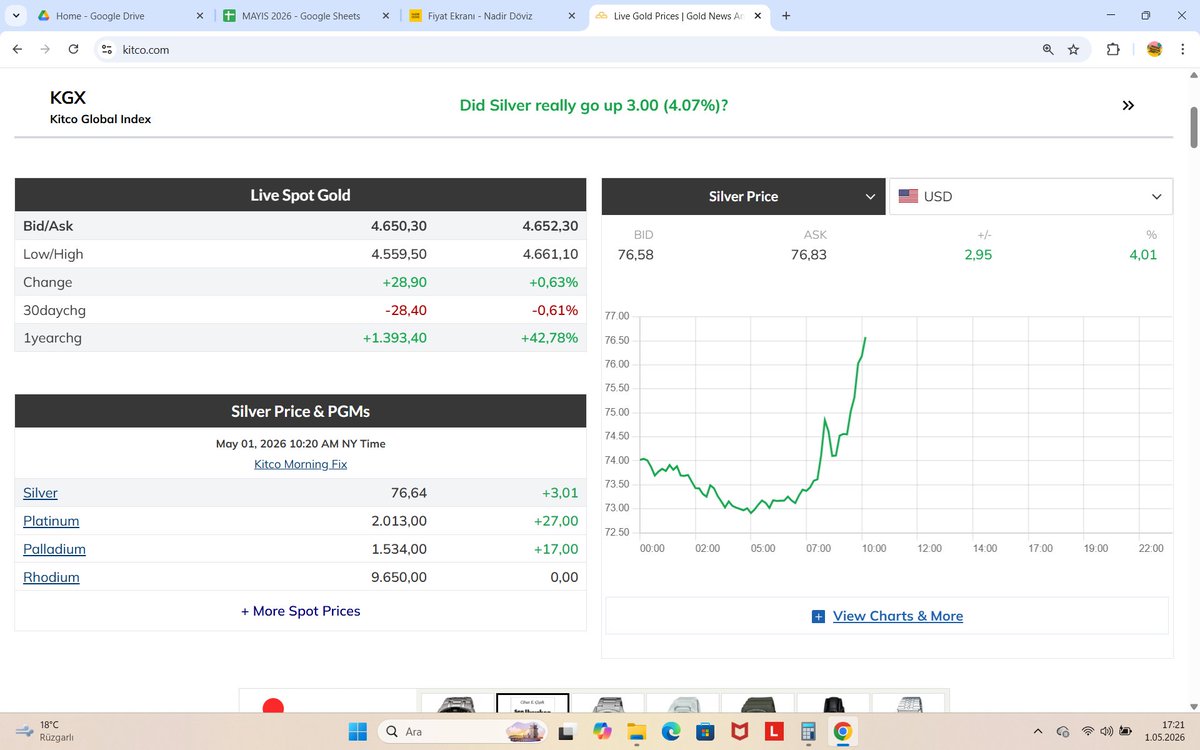1200x750 pixels.
Task: Click the 1yearchg value +42,78%
Action: click(x=549, y=338)
